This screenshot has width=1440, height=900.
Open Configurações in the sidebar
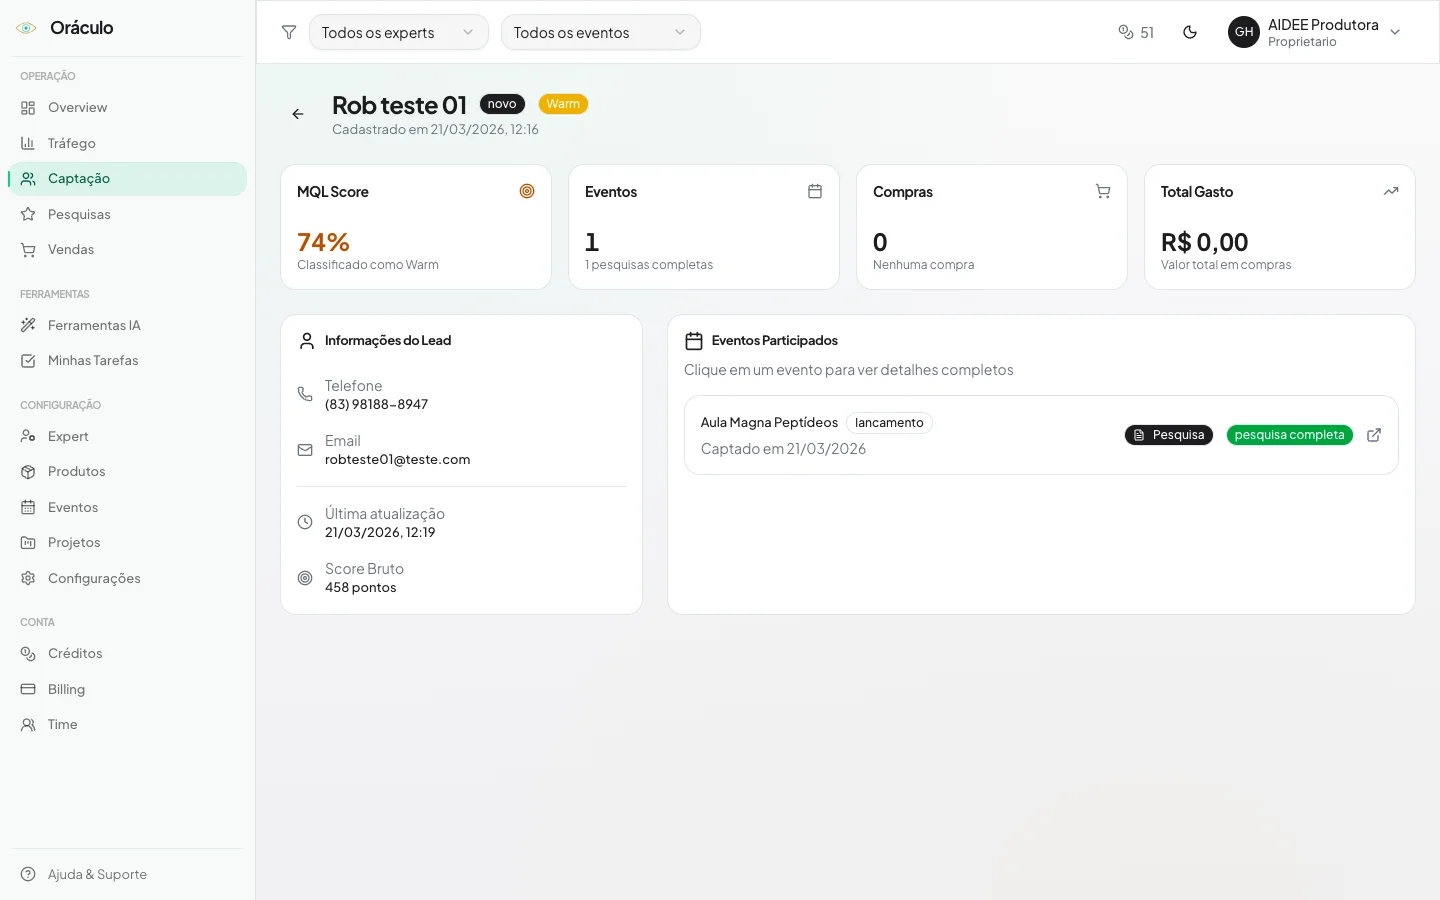tap(127, 578)
